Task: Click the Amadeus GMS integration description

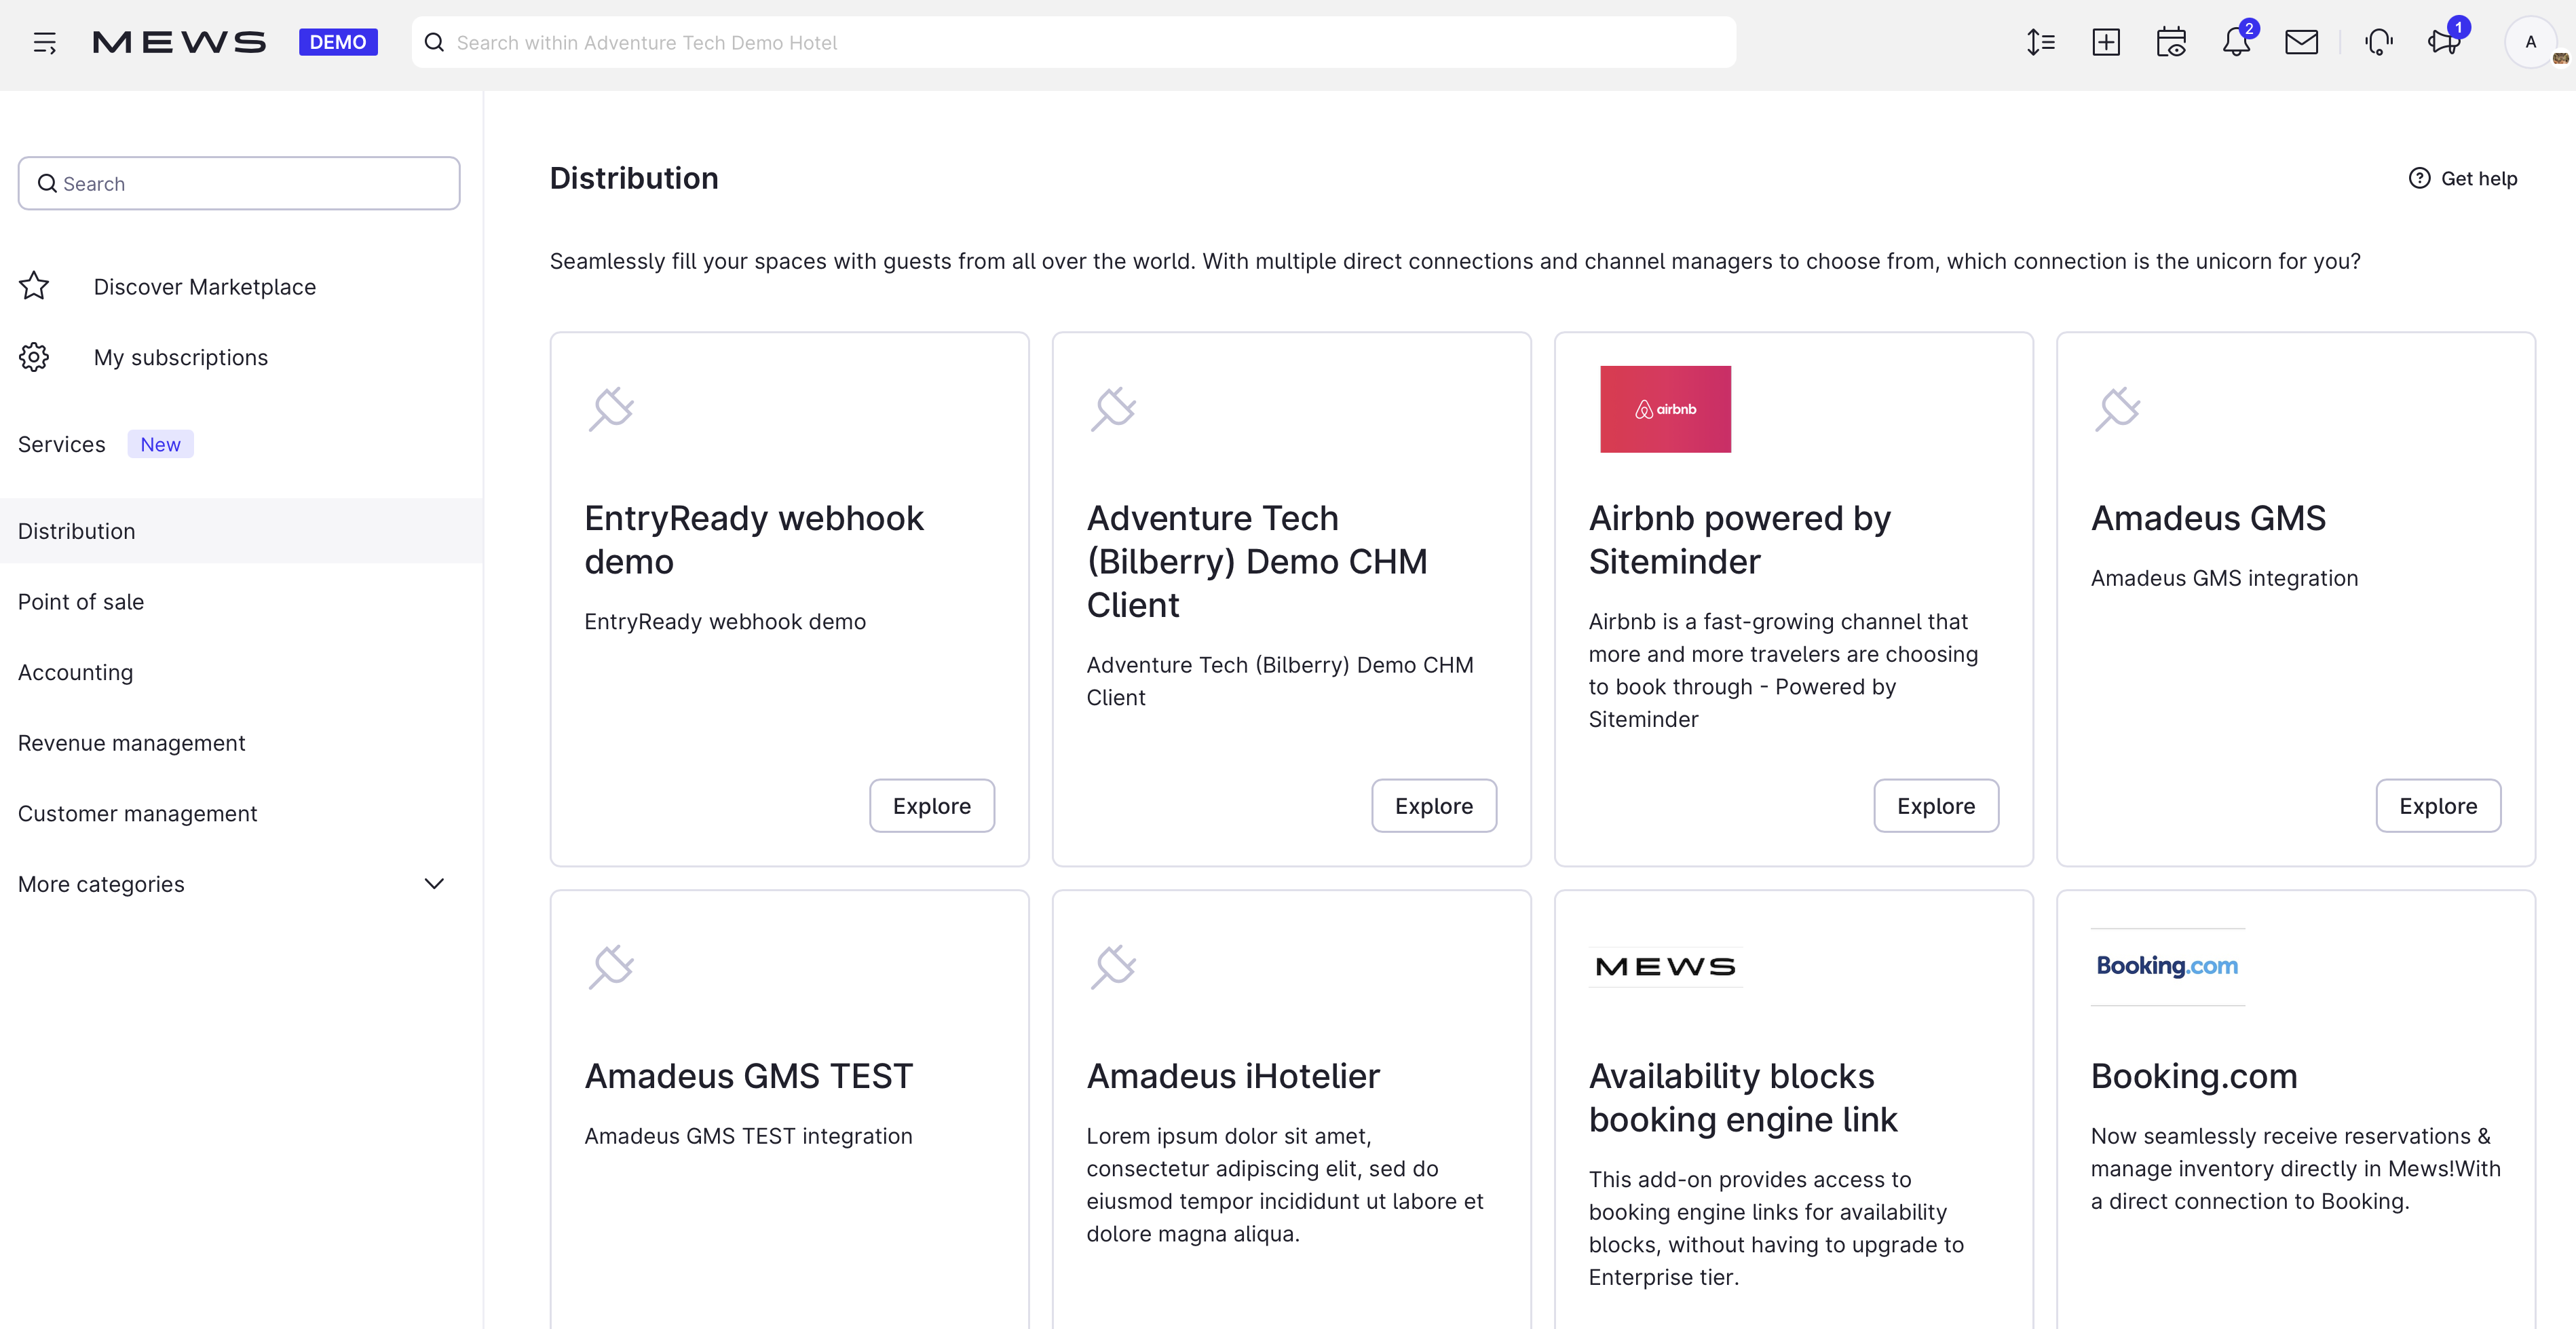Action: click(2224, 578)
